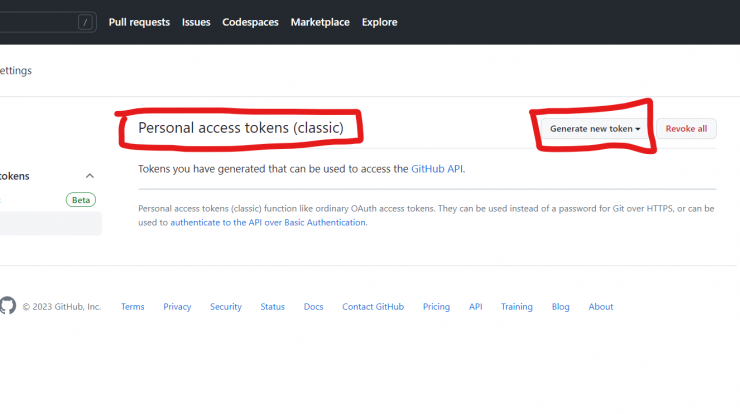Go to Codespaces in top navigation
This screenshot has height=414, width=740.
click(250, 22)
